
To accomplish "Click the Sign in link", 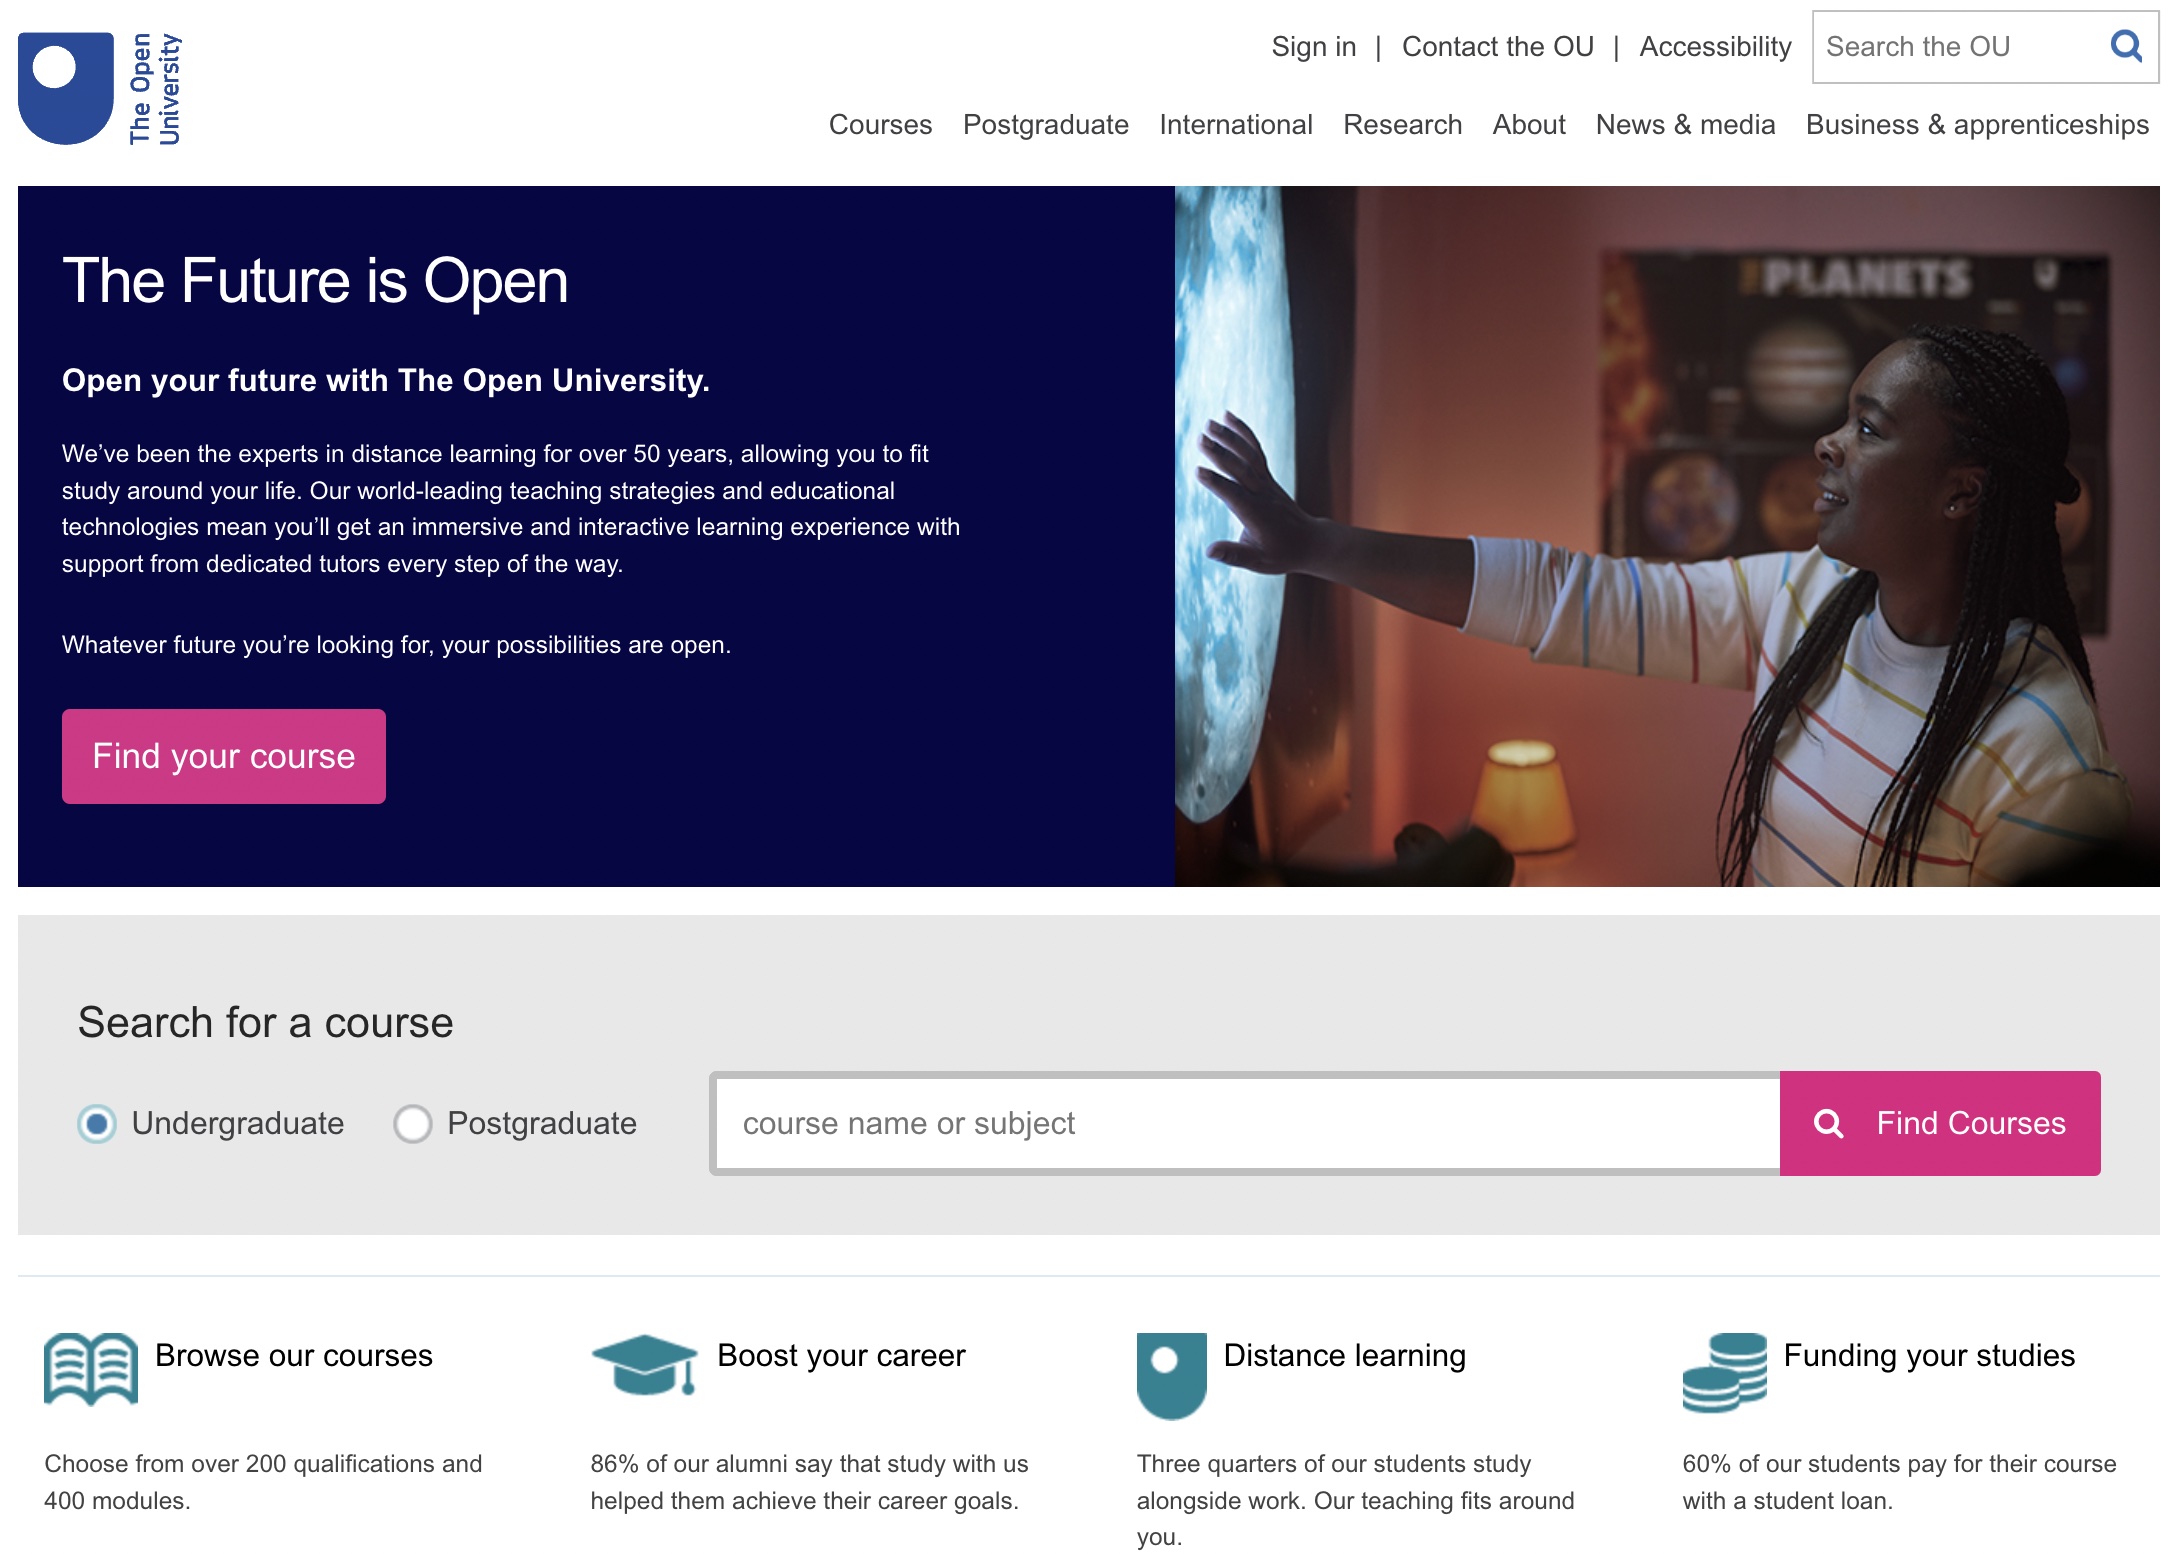I will (1314, 47).
